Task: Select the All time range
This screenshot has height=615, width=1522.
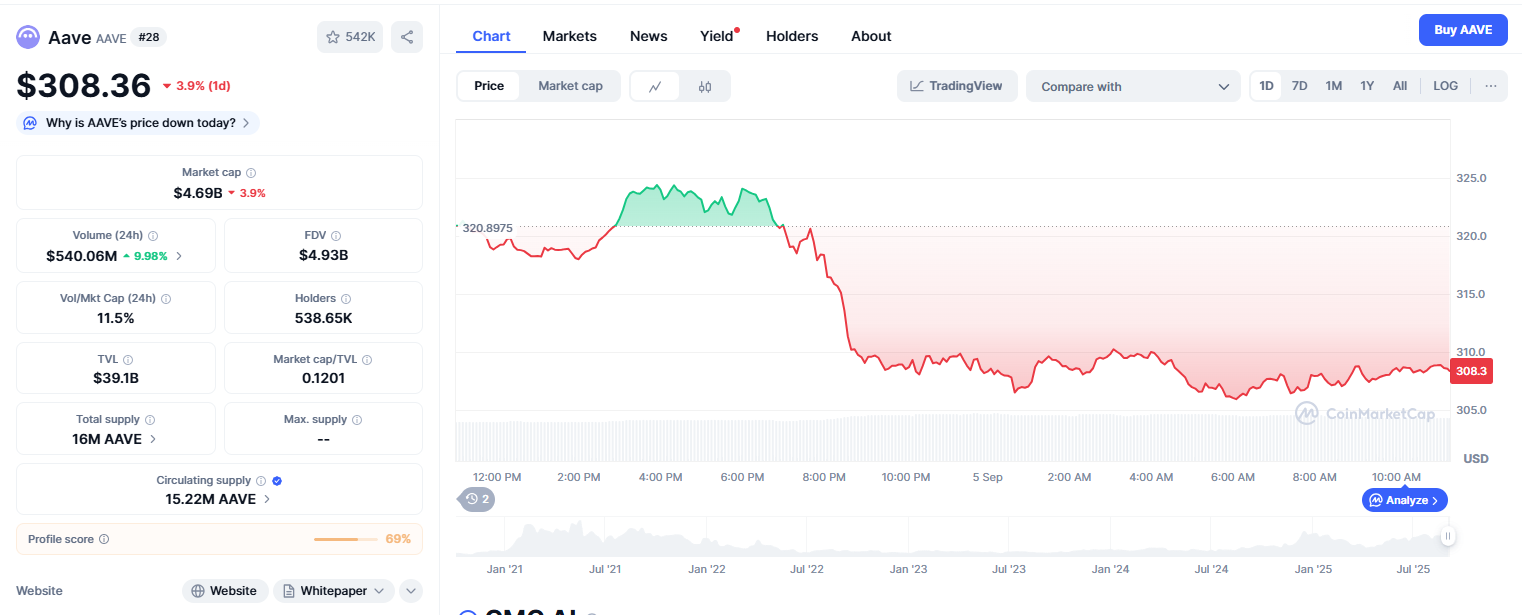Action: coord(1400,86)
